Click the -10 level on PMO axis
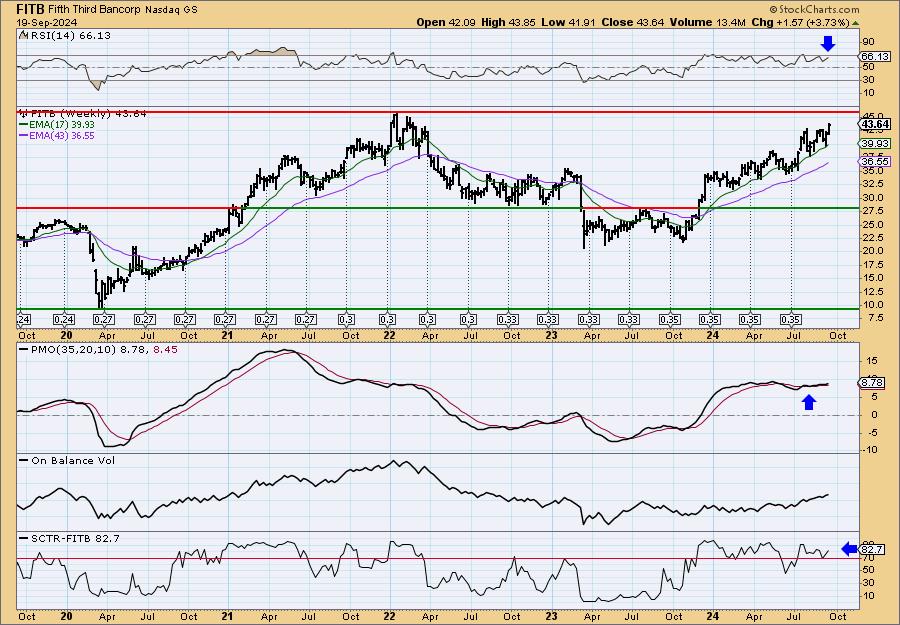 (x=870, y=450)
